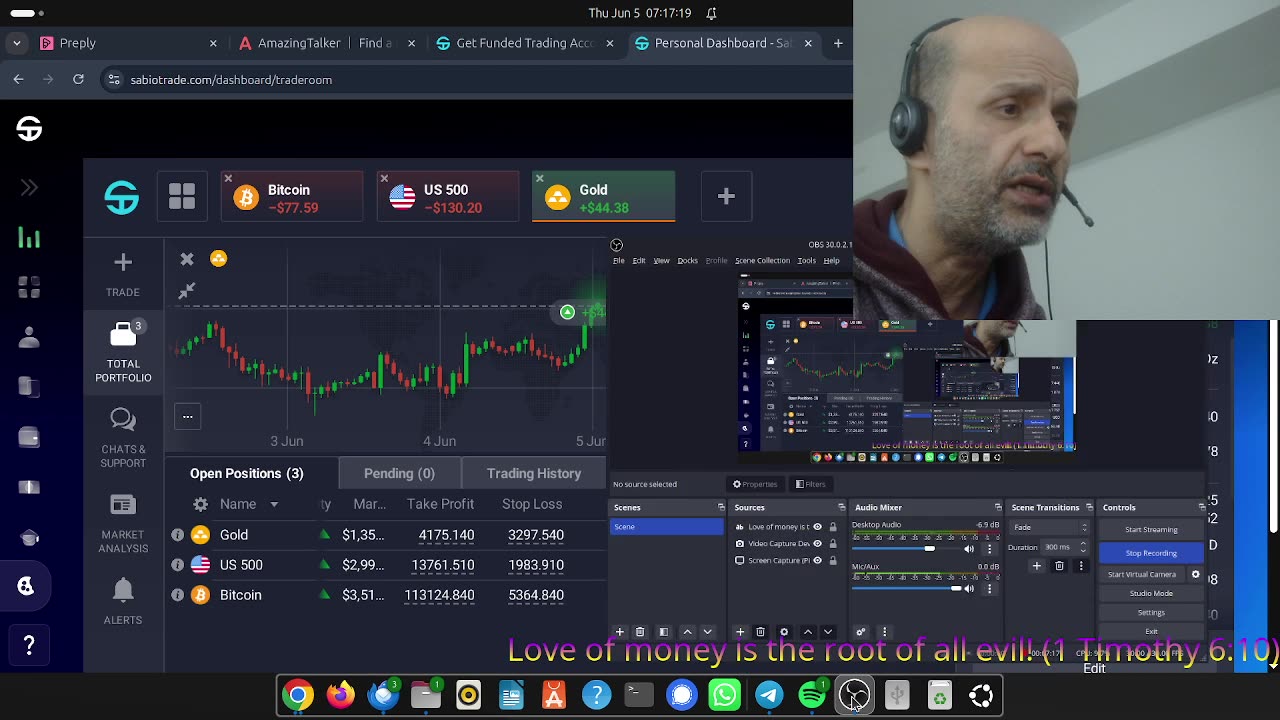Configure virtual camera gear in OBS
The image size is (1280, 720).
(1195, 574)
